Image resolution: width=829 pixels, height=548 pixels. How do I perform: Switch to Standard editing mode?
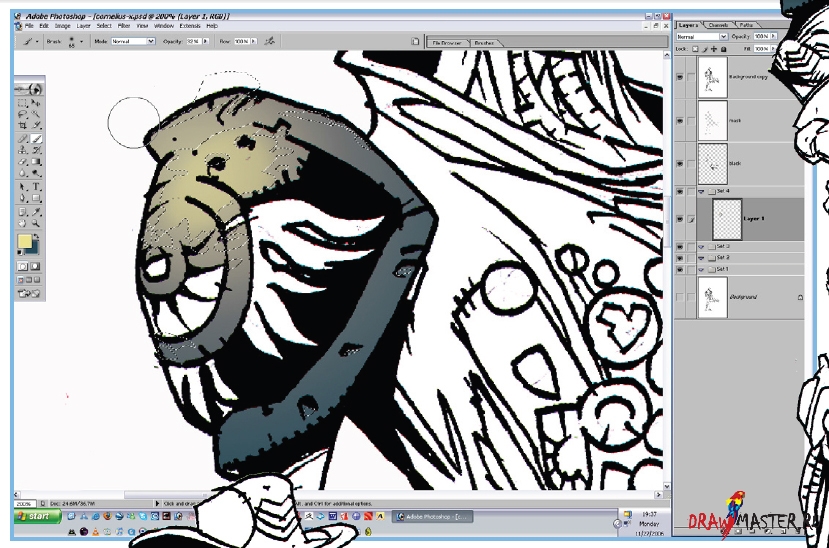pyautogui.click(x=23, y=266)
